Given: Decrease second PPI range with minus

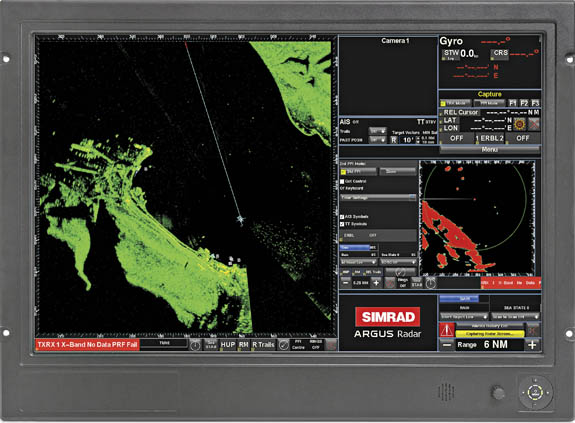Looking at the screenshot, I should pos(345,283).
